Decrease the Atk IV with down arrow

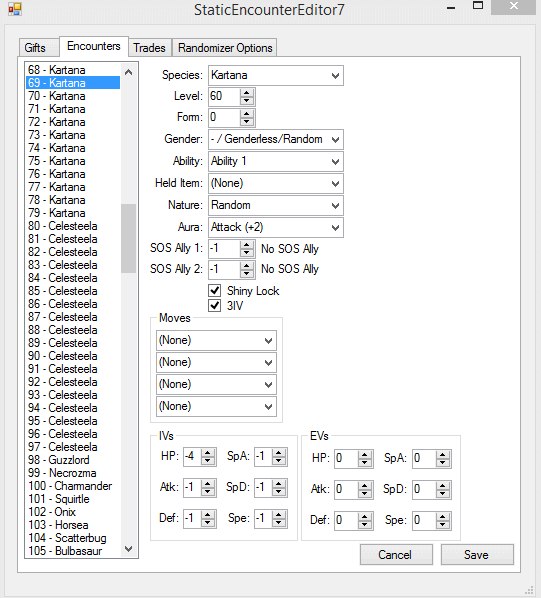(x=208, y=492)
